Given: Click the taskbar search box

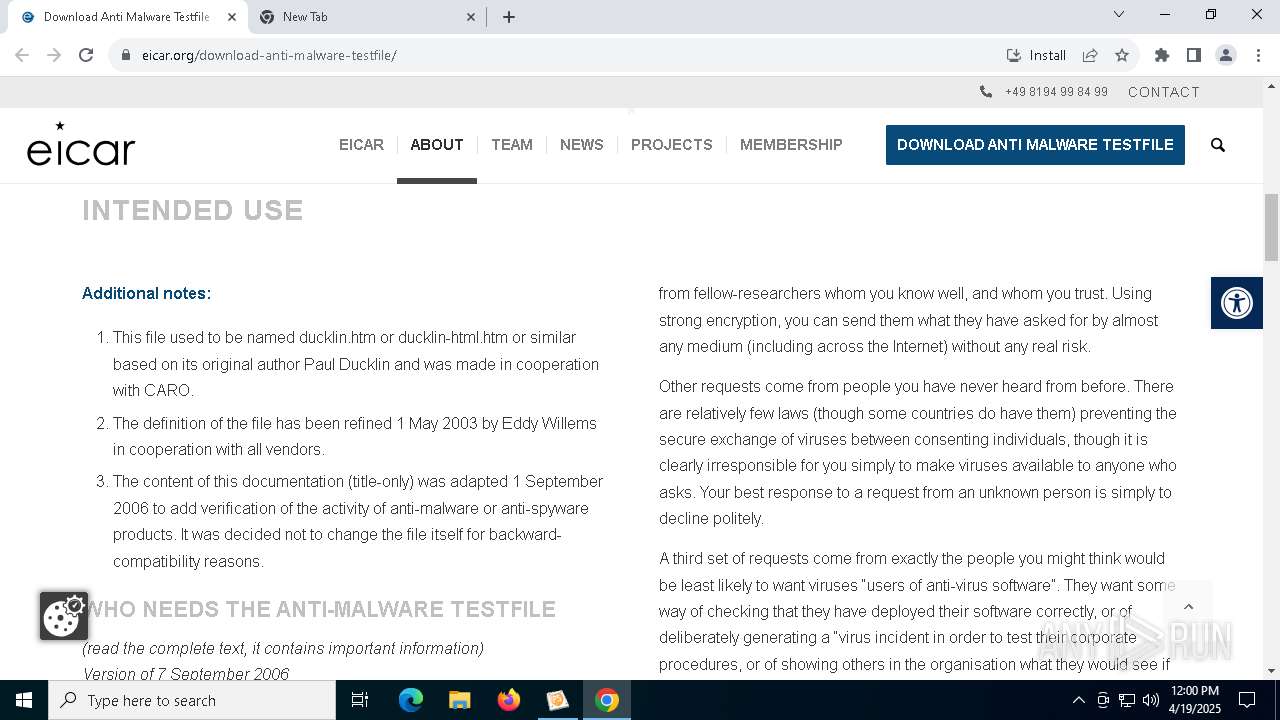Looking at the screenshot, I should (192, 700).
